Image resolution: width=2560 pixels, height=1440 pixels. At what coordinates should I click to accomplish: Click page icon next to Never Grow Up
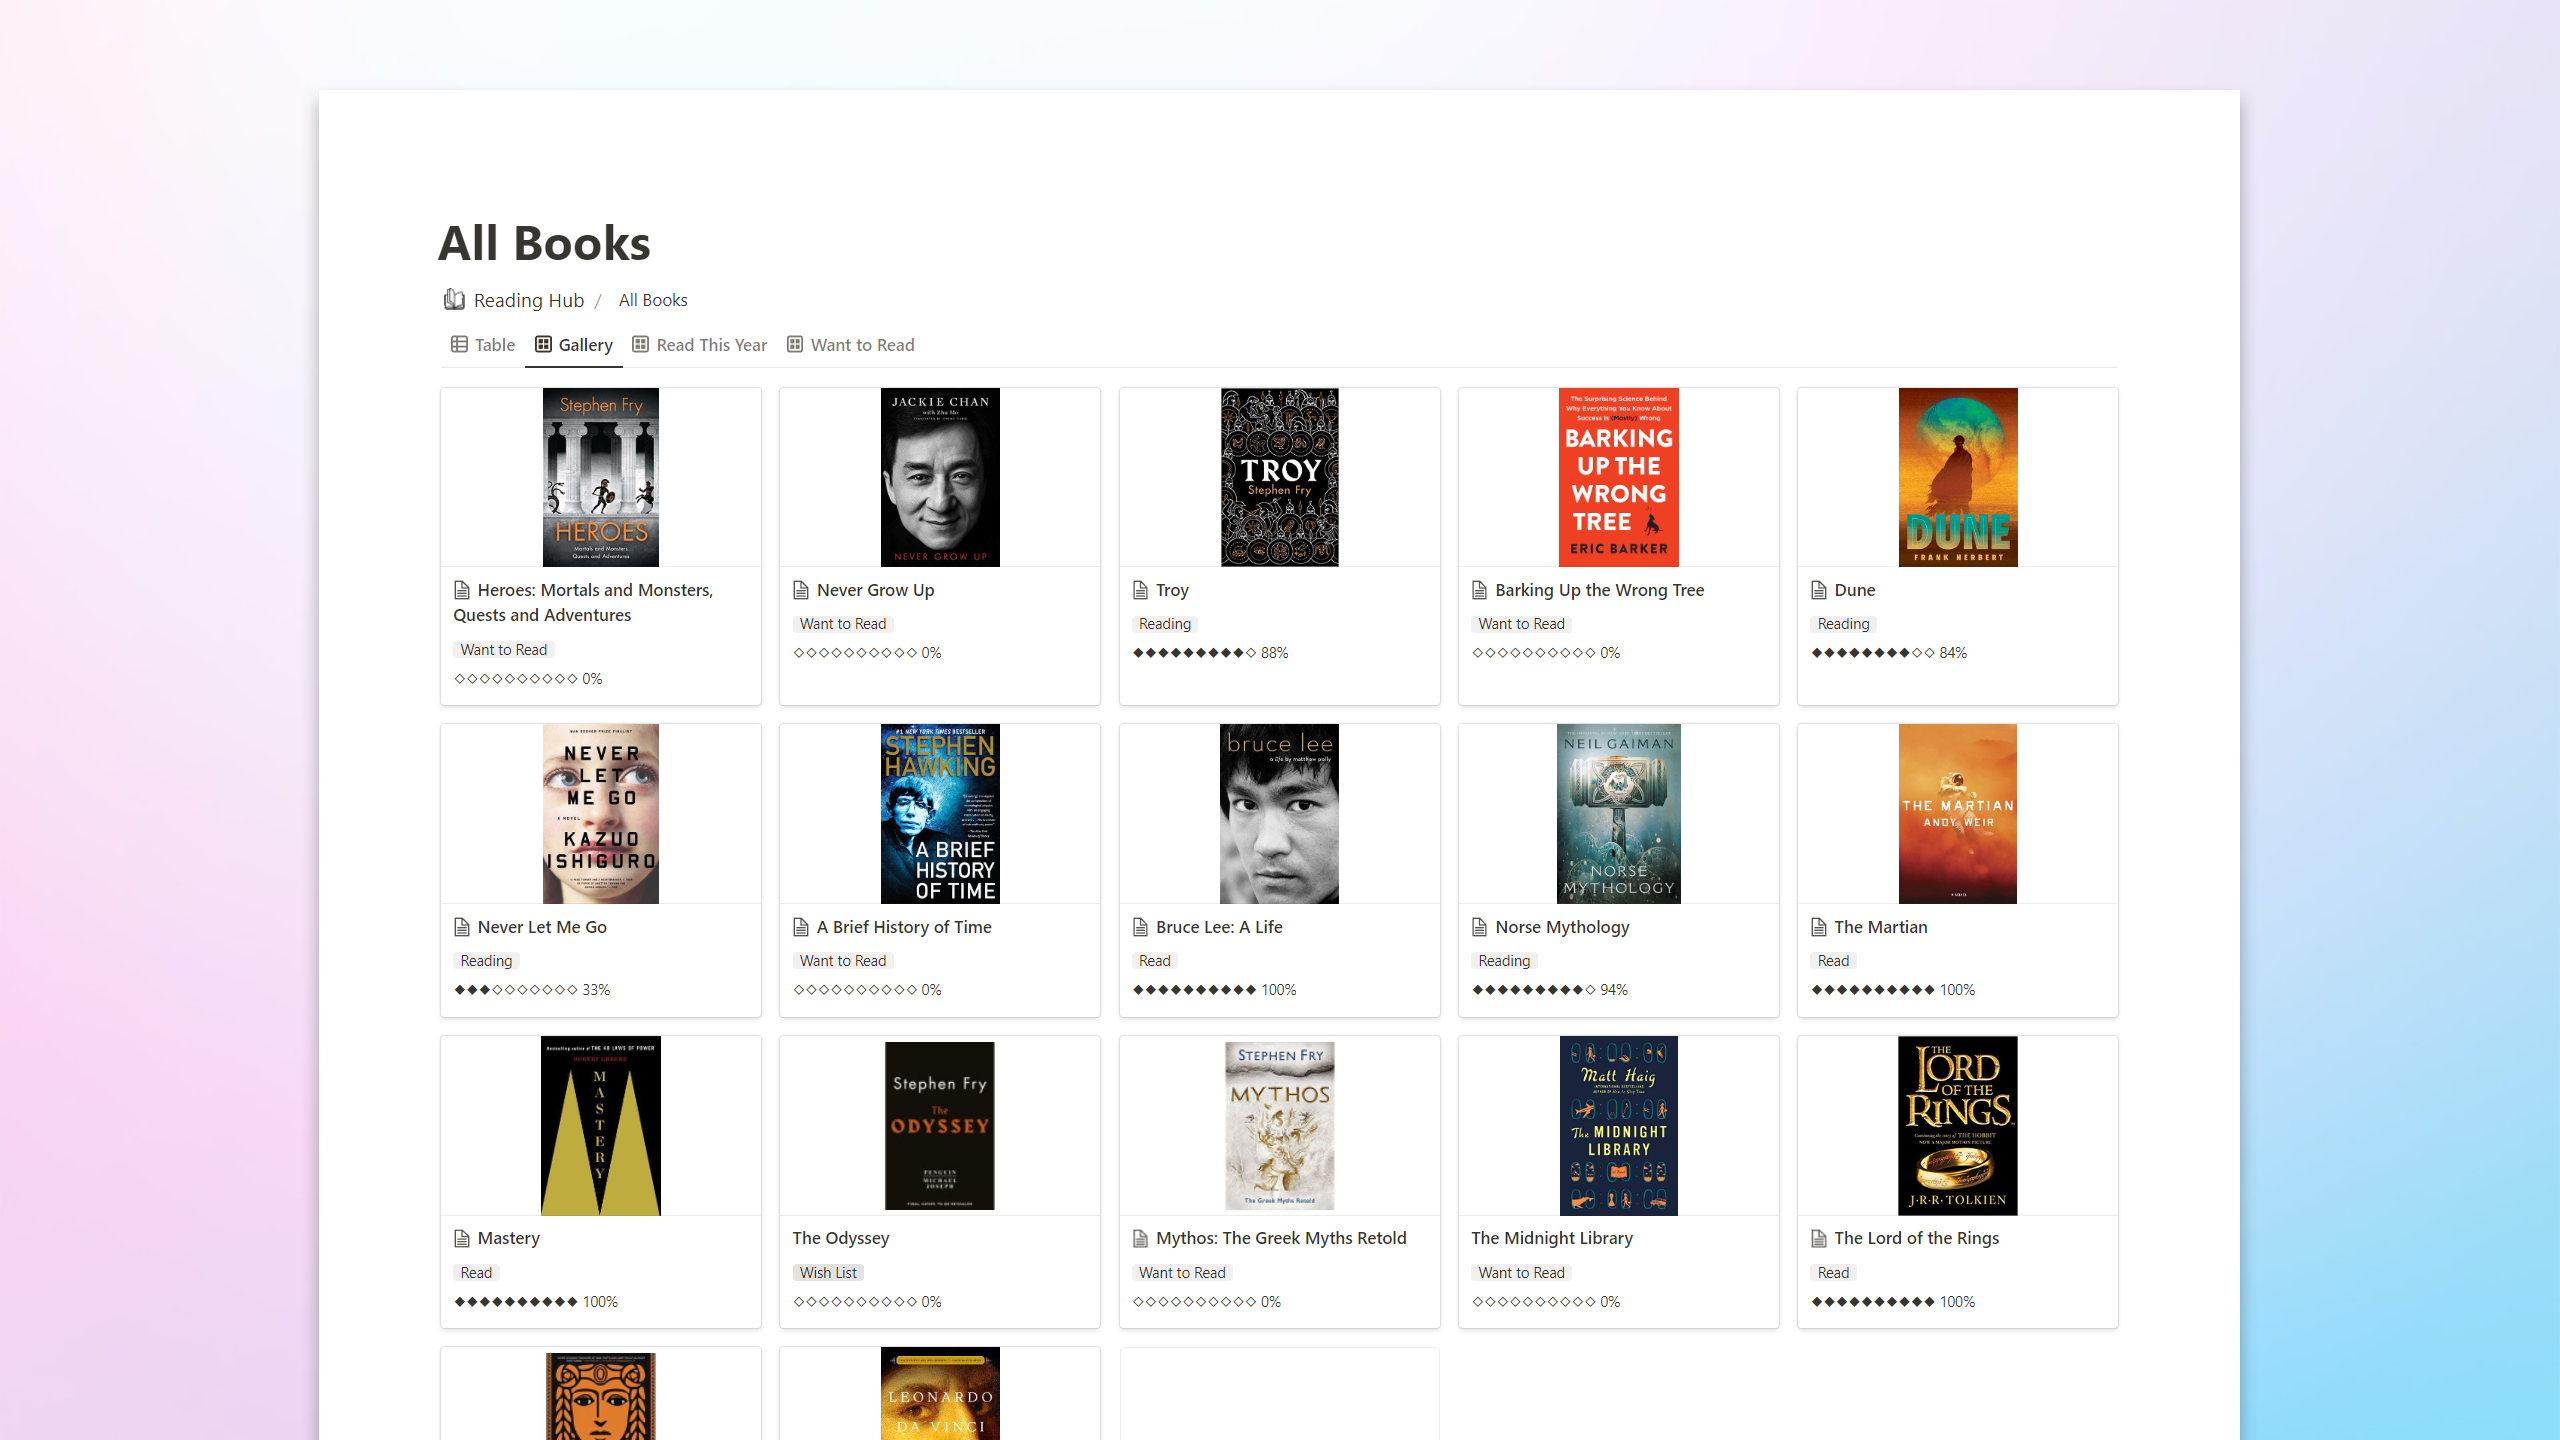(x=801, y=590)
